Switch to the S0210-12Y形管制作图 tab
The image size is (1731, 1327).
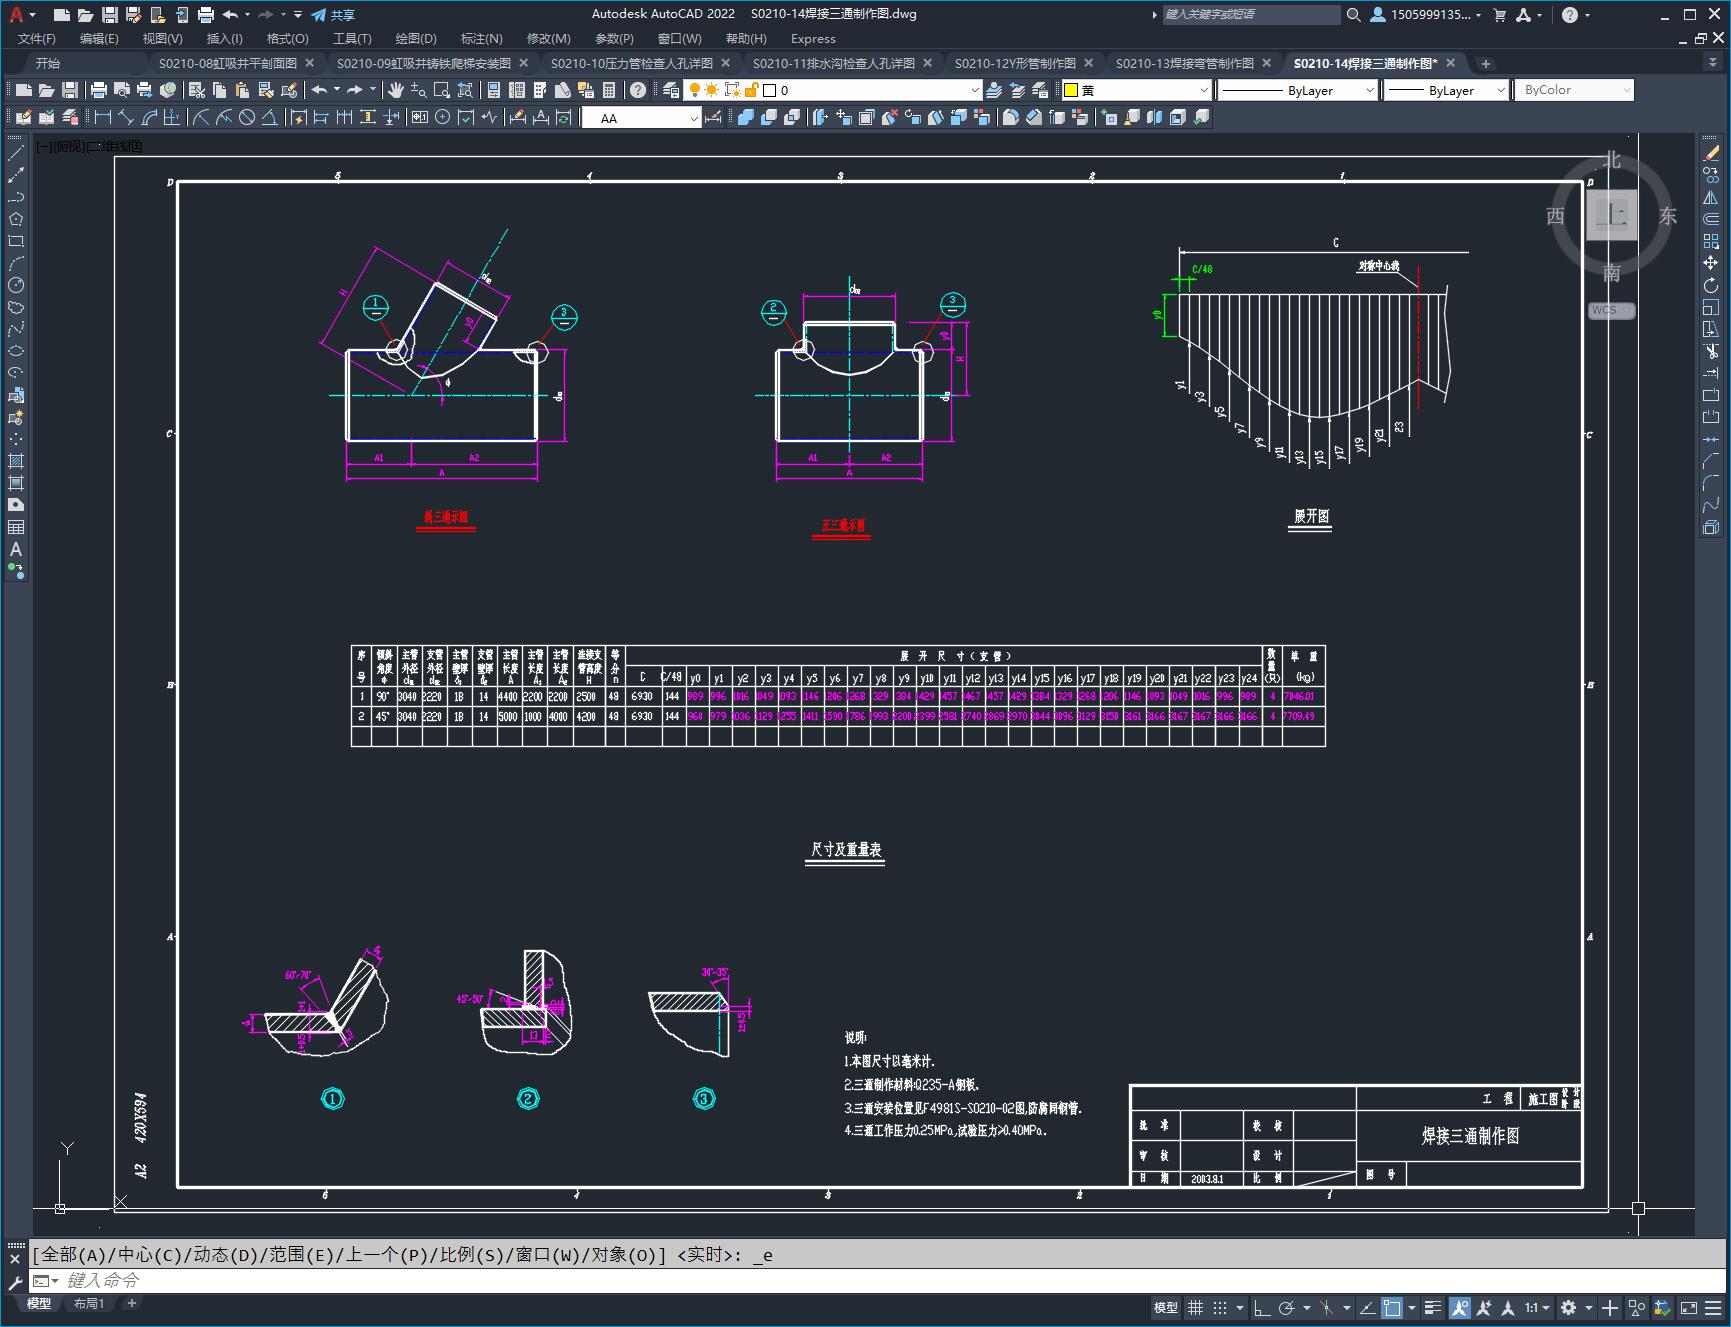point(1015,63)
